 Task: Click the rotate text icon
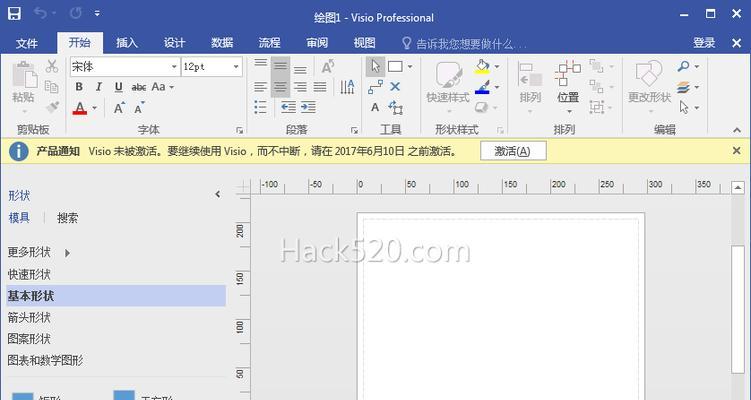click(328, 66)
